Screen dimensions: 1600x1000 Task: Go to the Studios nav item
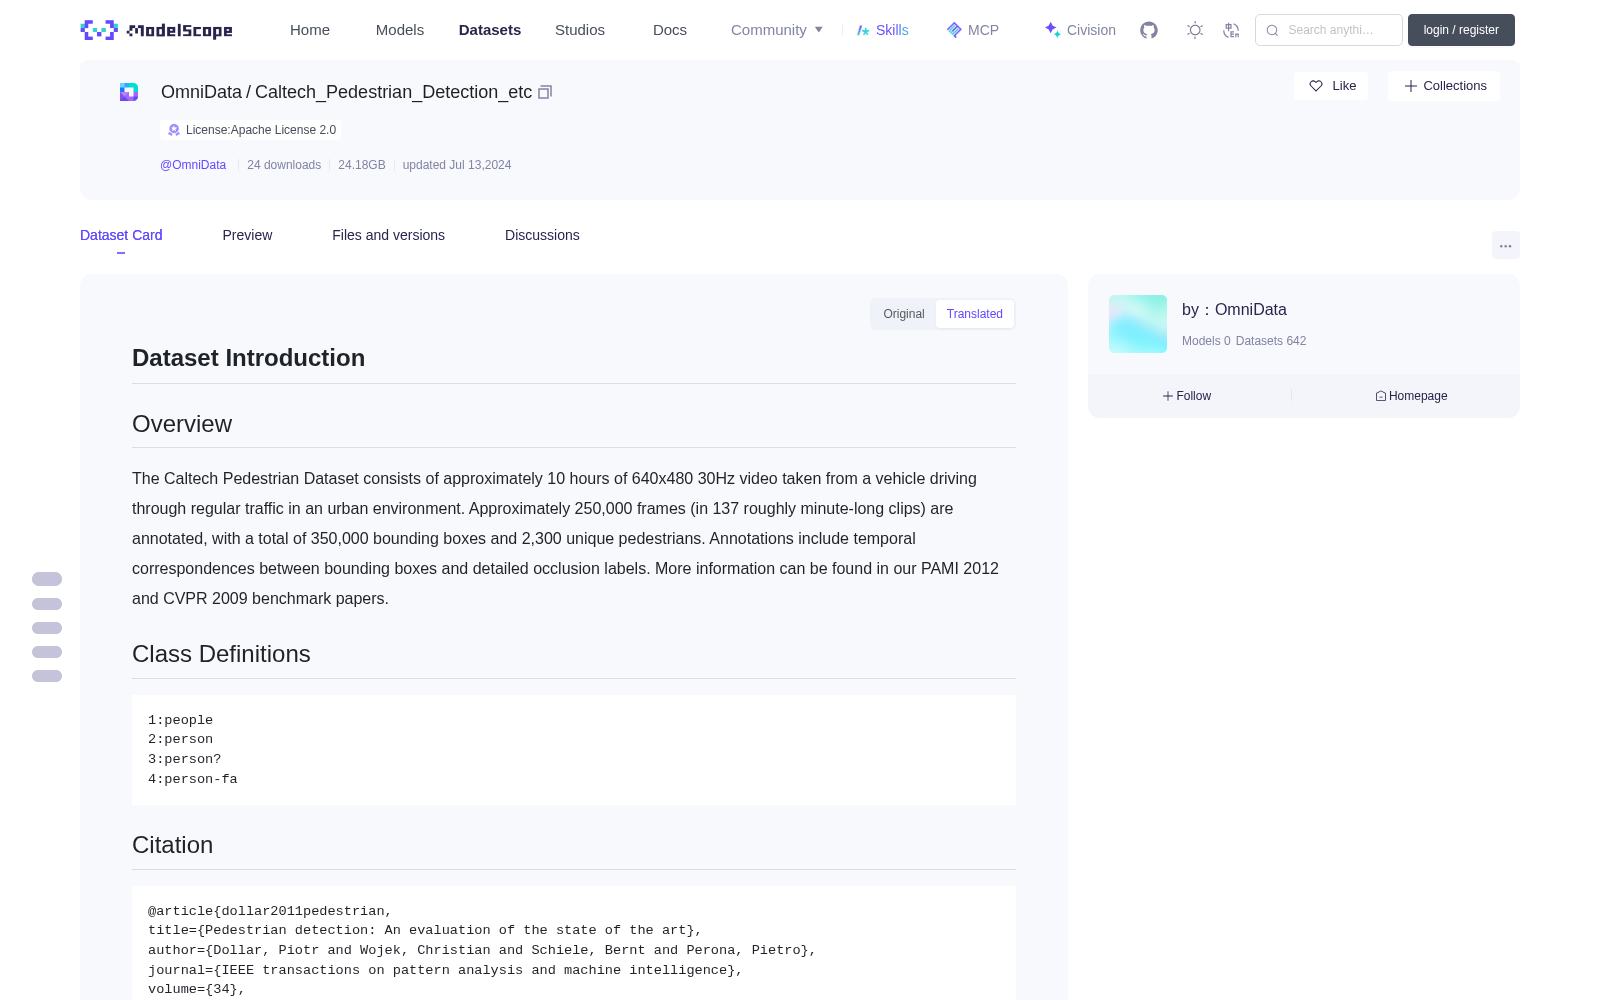click(x=580, y=30)
